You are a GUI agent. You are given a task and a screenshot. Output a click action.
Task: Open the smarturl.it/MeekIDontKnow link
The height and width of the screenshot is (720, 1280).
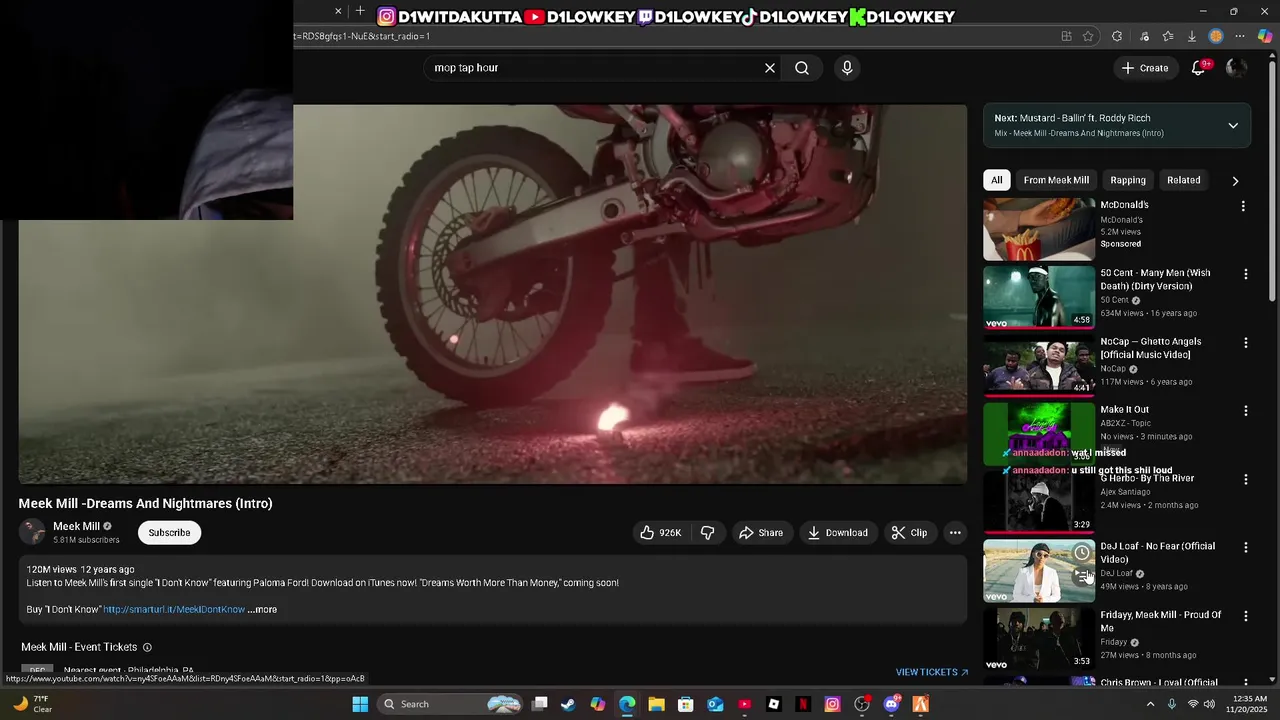point(174,609)
